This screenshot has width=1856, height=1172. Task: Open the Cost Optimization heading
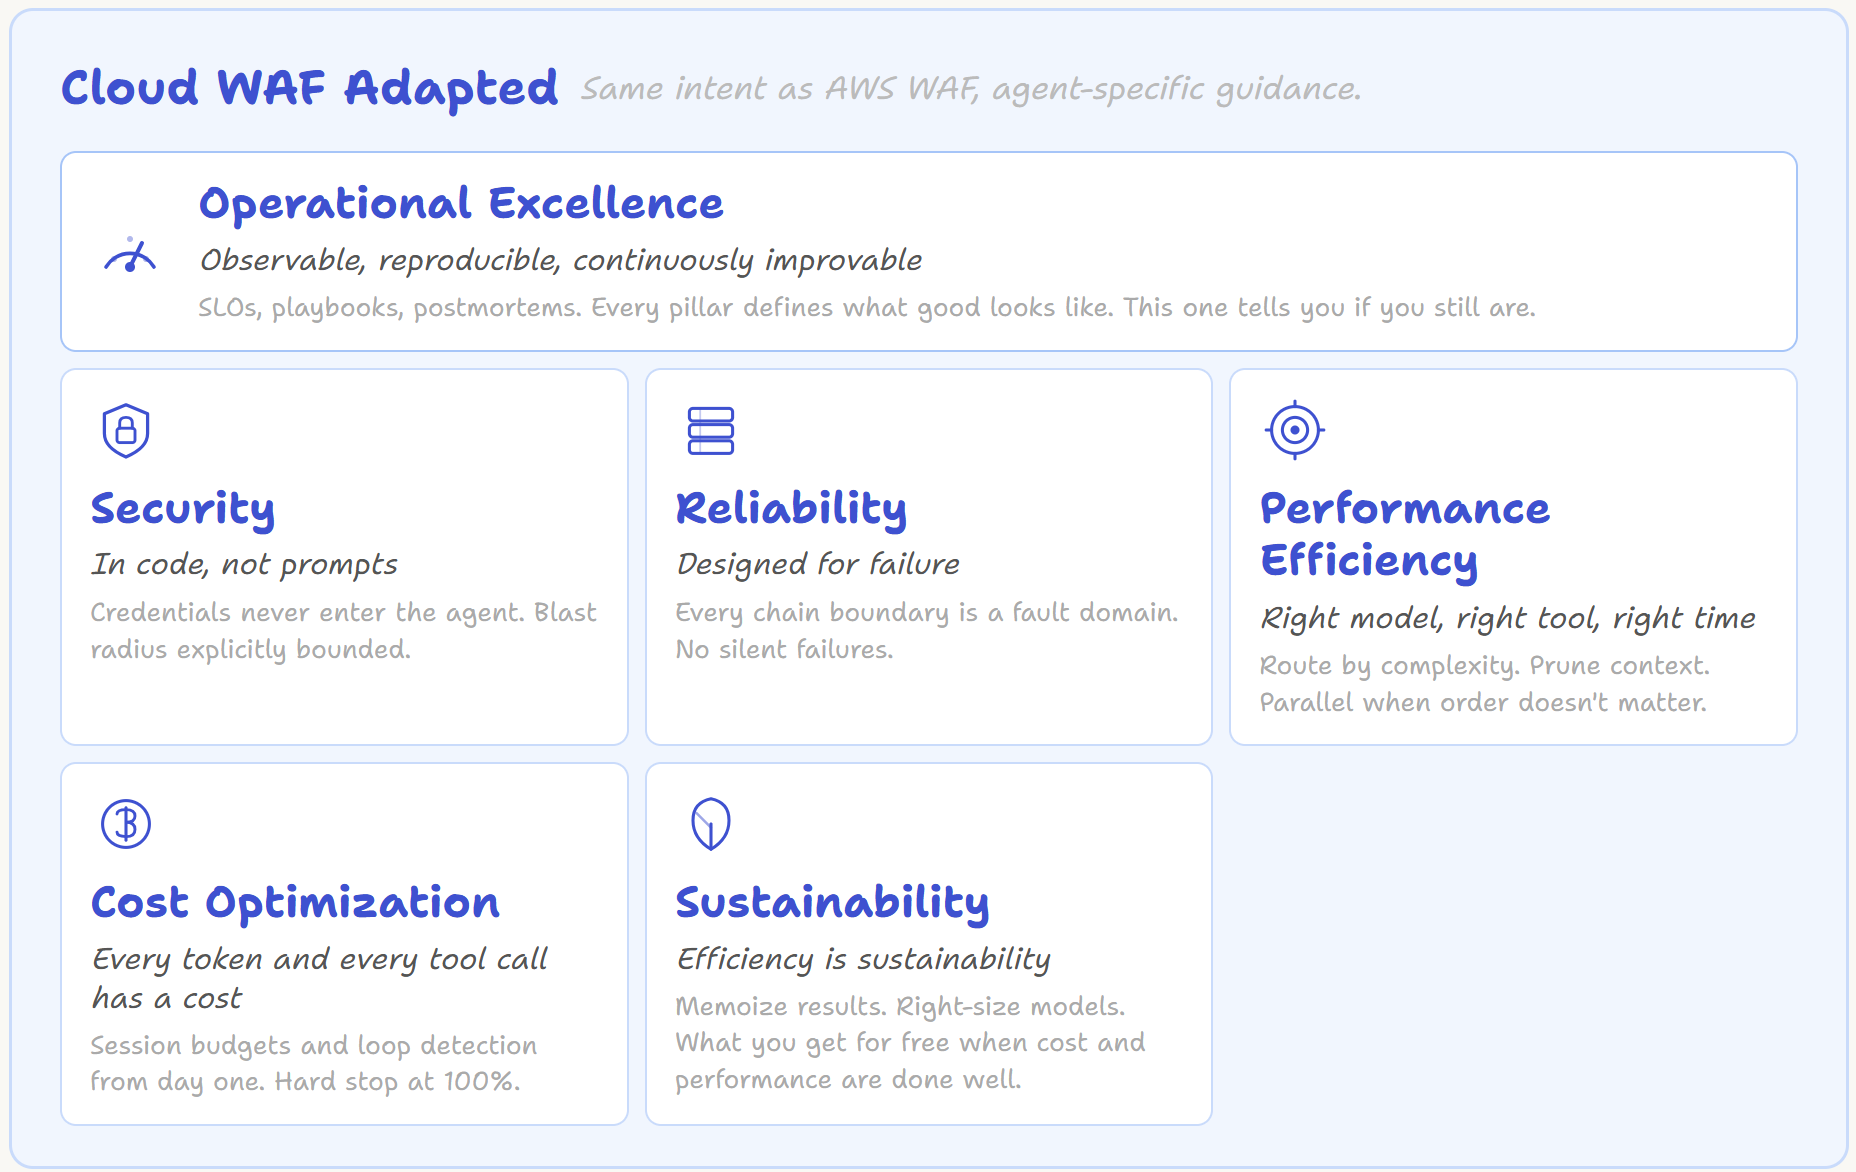coord(295,903)
